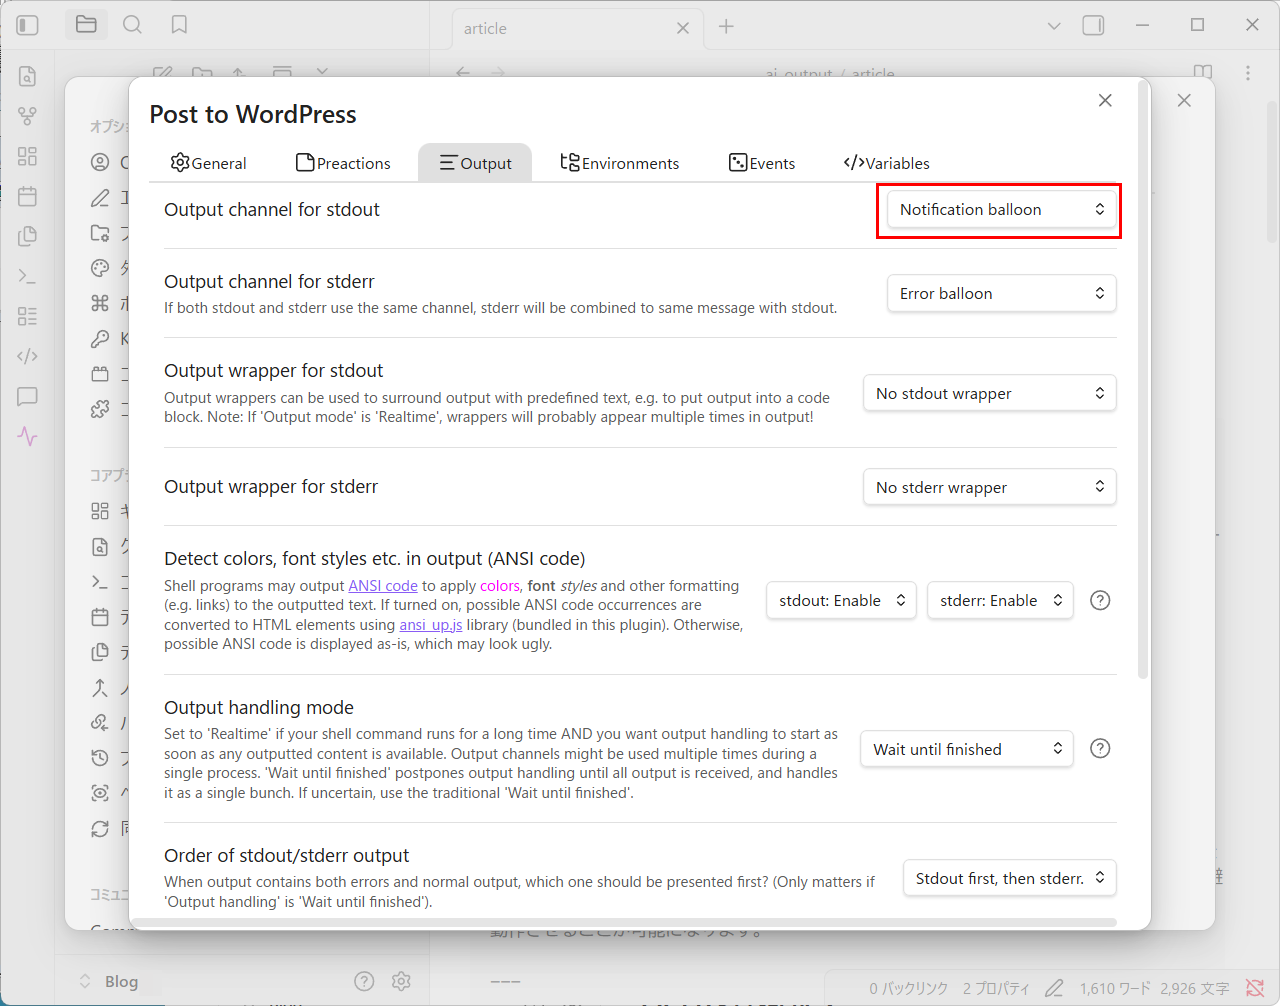This screenshot has height=1006, width=1280.
Task: Close the settings window behind the dialog
Action: point(1184,100)
